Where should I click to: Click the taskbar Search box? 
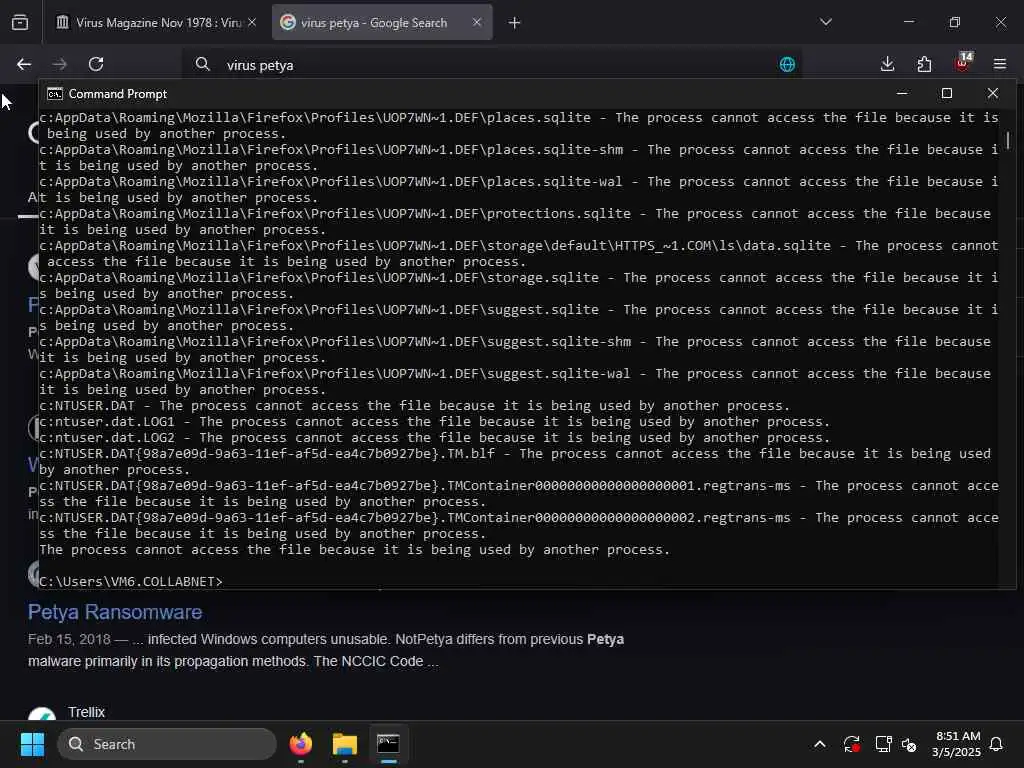(167, 744)
